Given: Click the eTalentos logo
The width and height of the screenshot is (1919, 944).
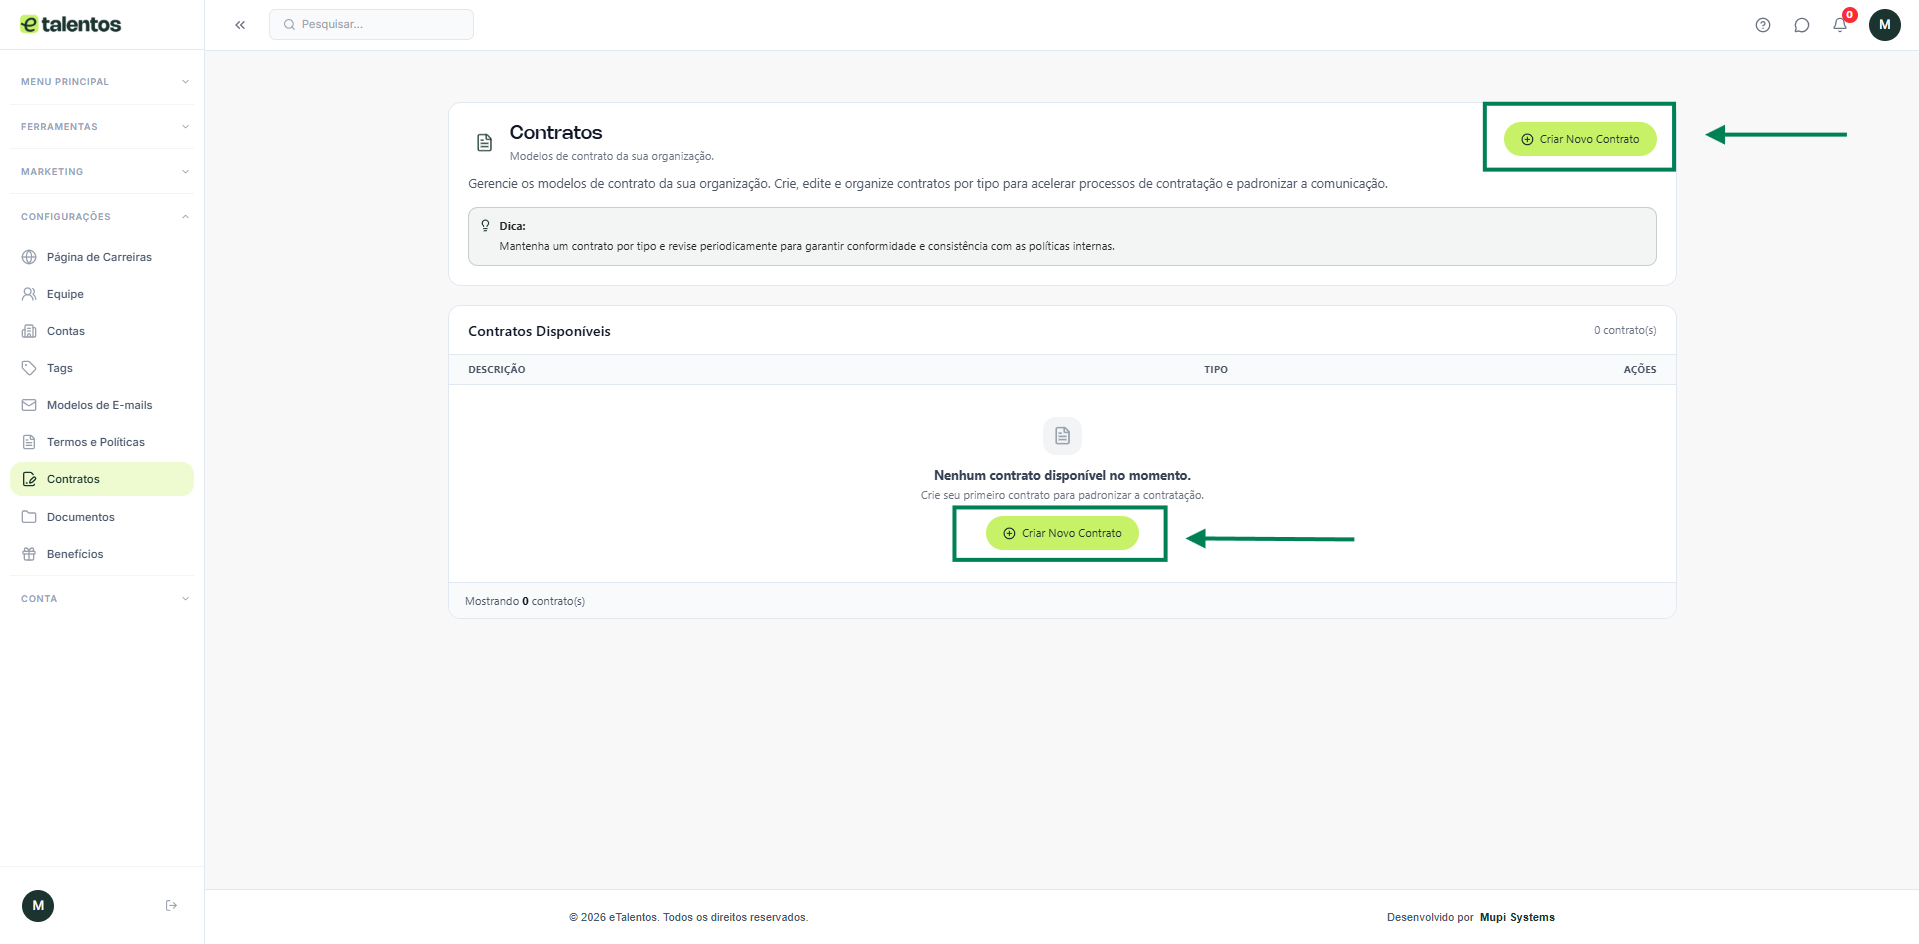Looking at the screenshot, I should coord(71,25).
